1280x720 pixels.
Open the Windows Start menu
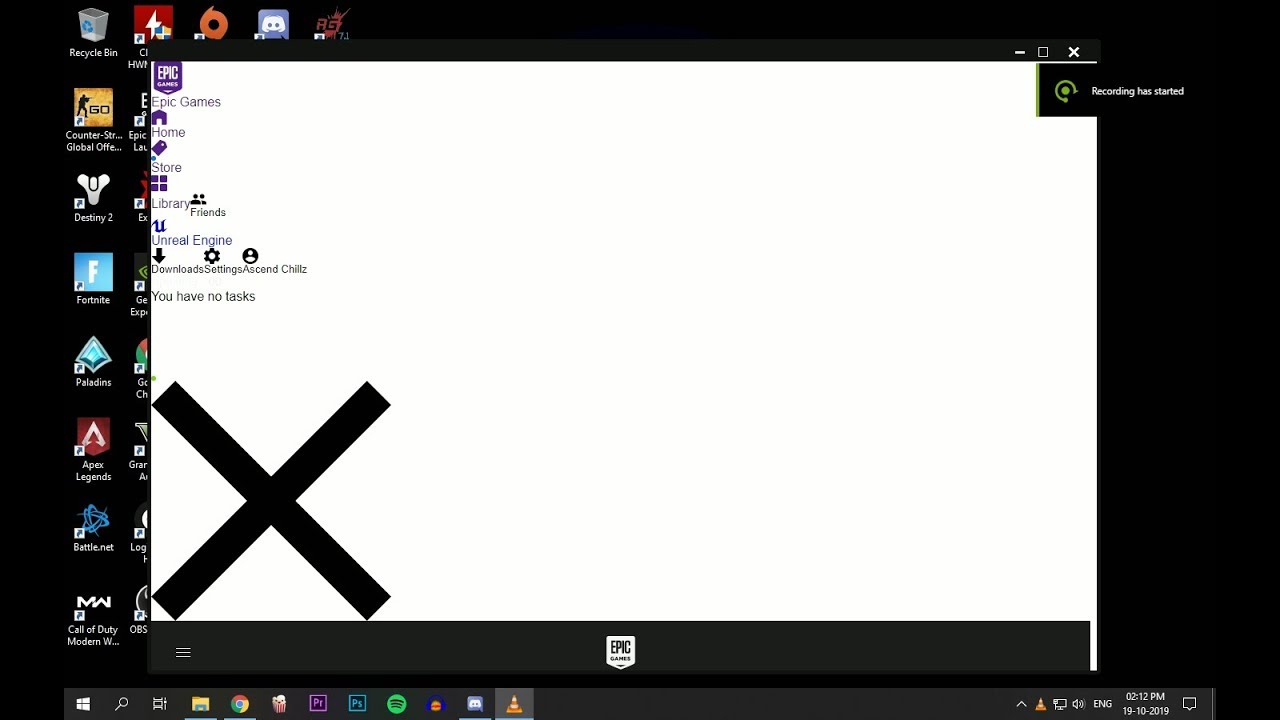point(83,704)
